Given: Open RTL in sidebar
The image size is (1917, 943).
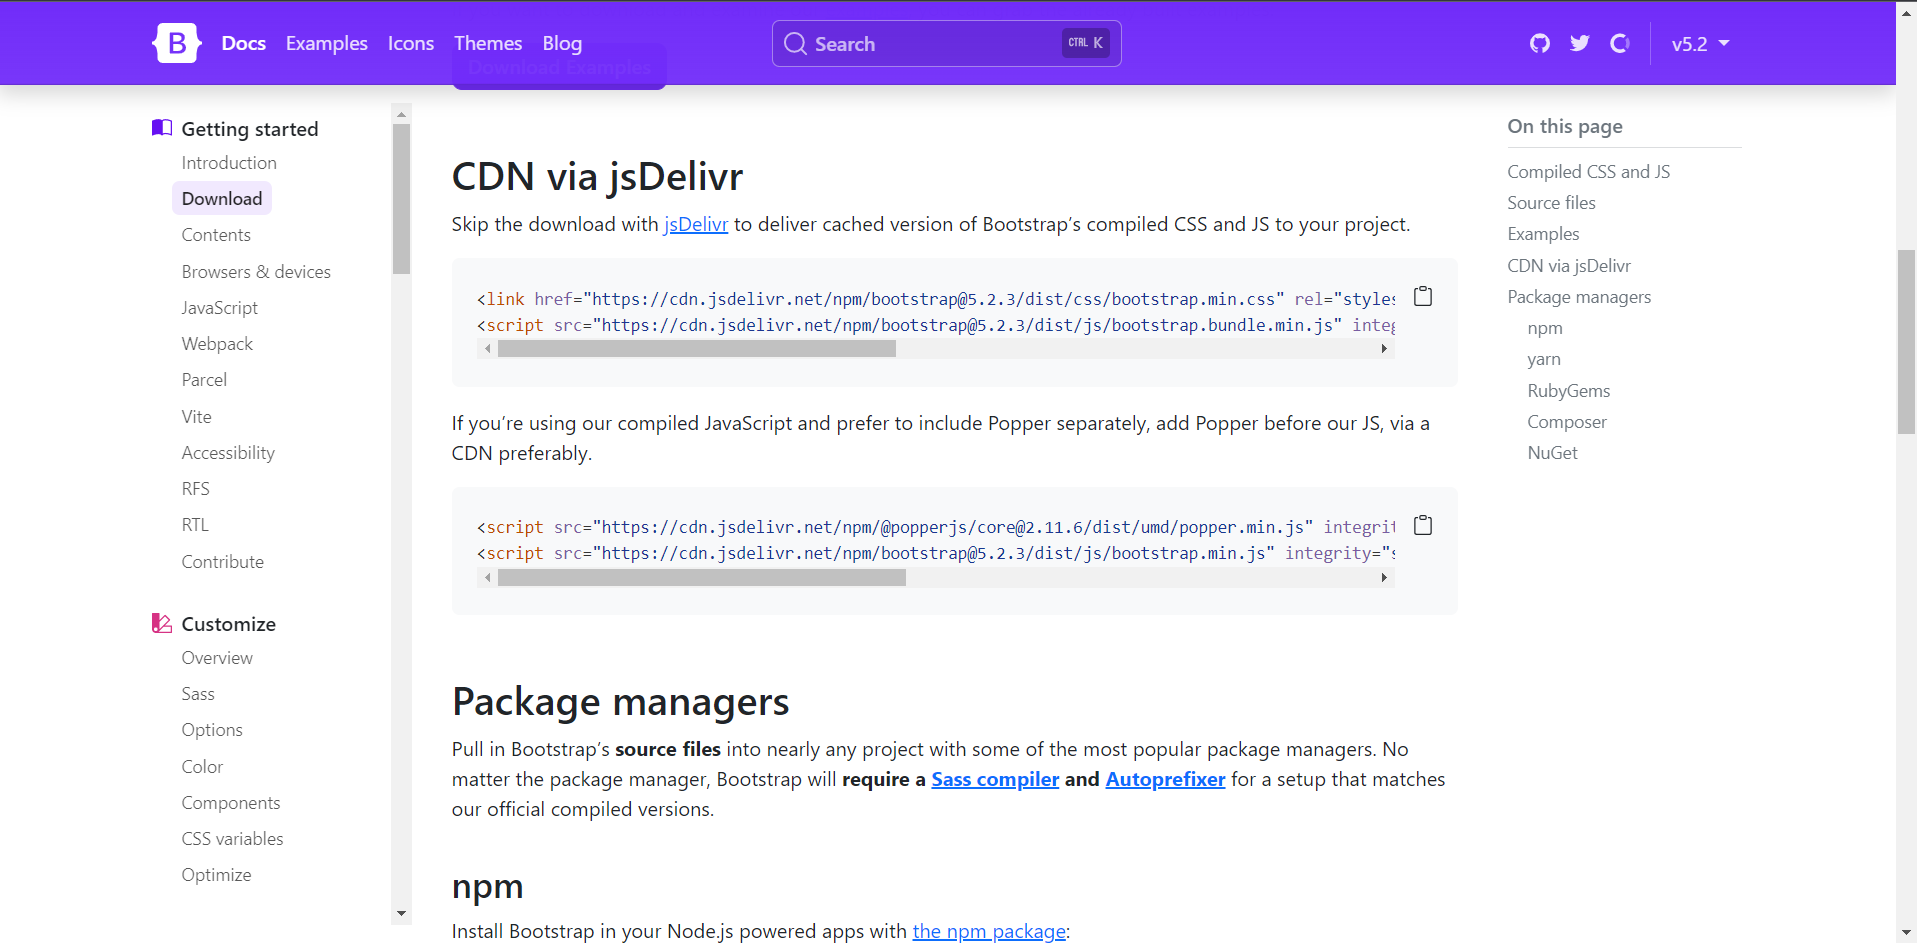Looking at the screenshot, I should click(195, 525).
